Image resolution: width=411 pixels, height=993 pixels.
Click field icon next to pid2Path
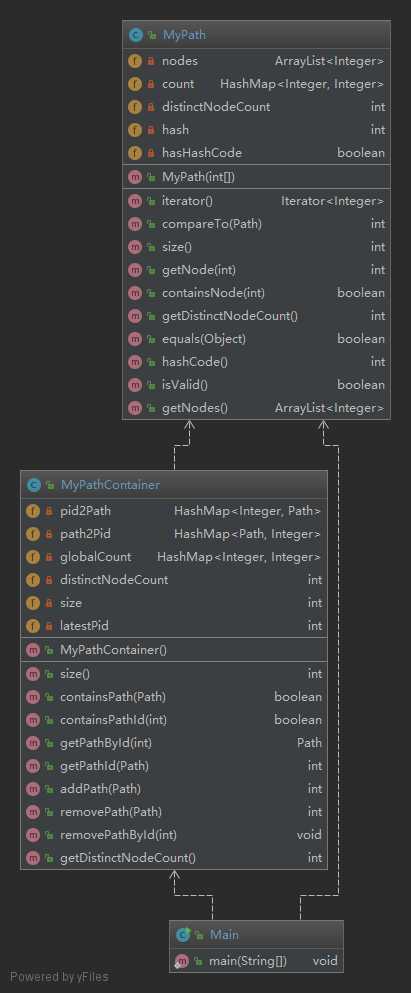[x=33, y=511]
